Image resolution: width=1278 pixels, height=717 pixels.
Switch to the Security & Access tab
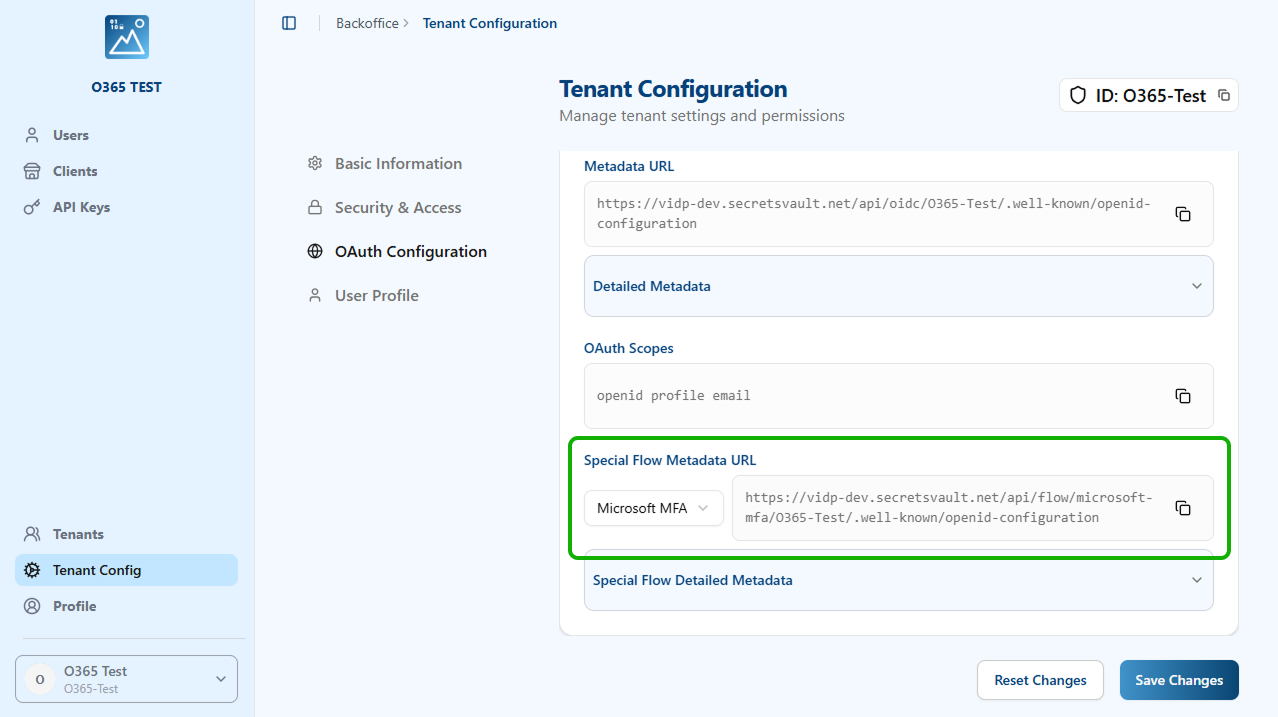pos(398,208)
